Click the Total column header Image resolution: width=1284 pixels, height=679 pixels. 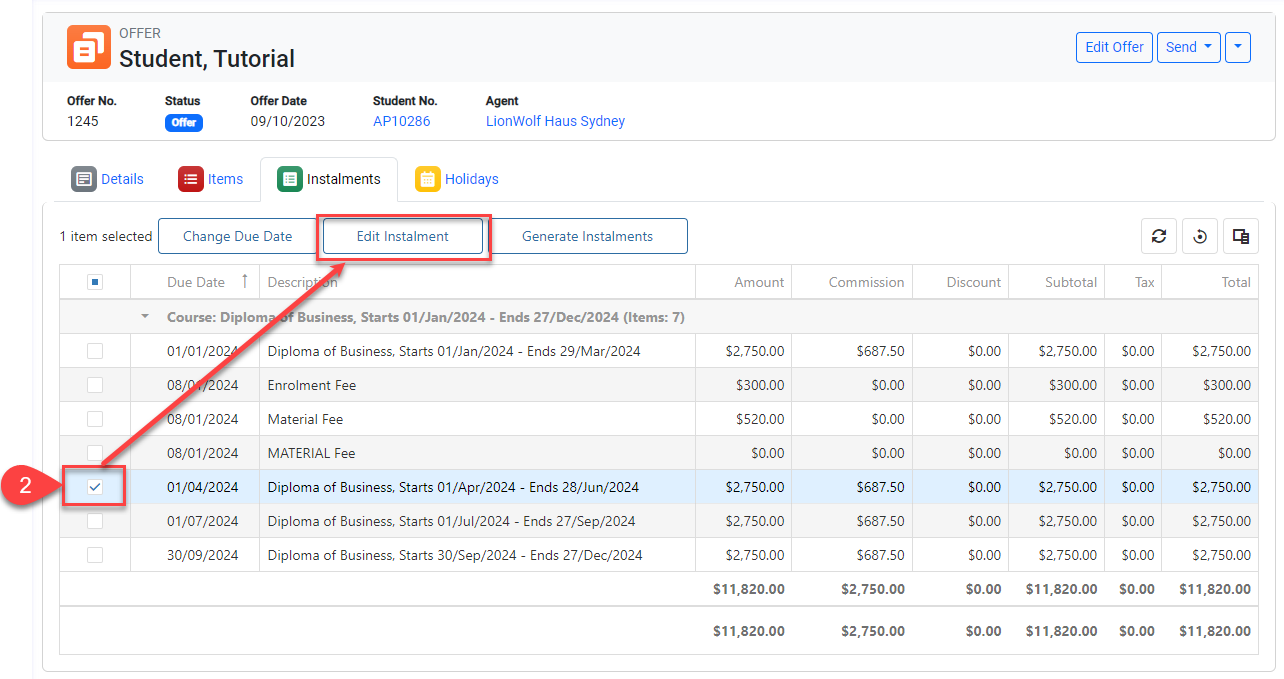click(1235, 282)
